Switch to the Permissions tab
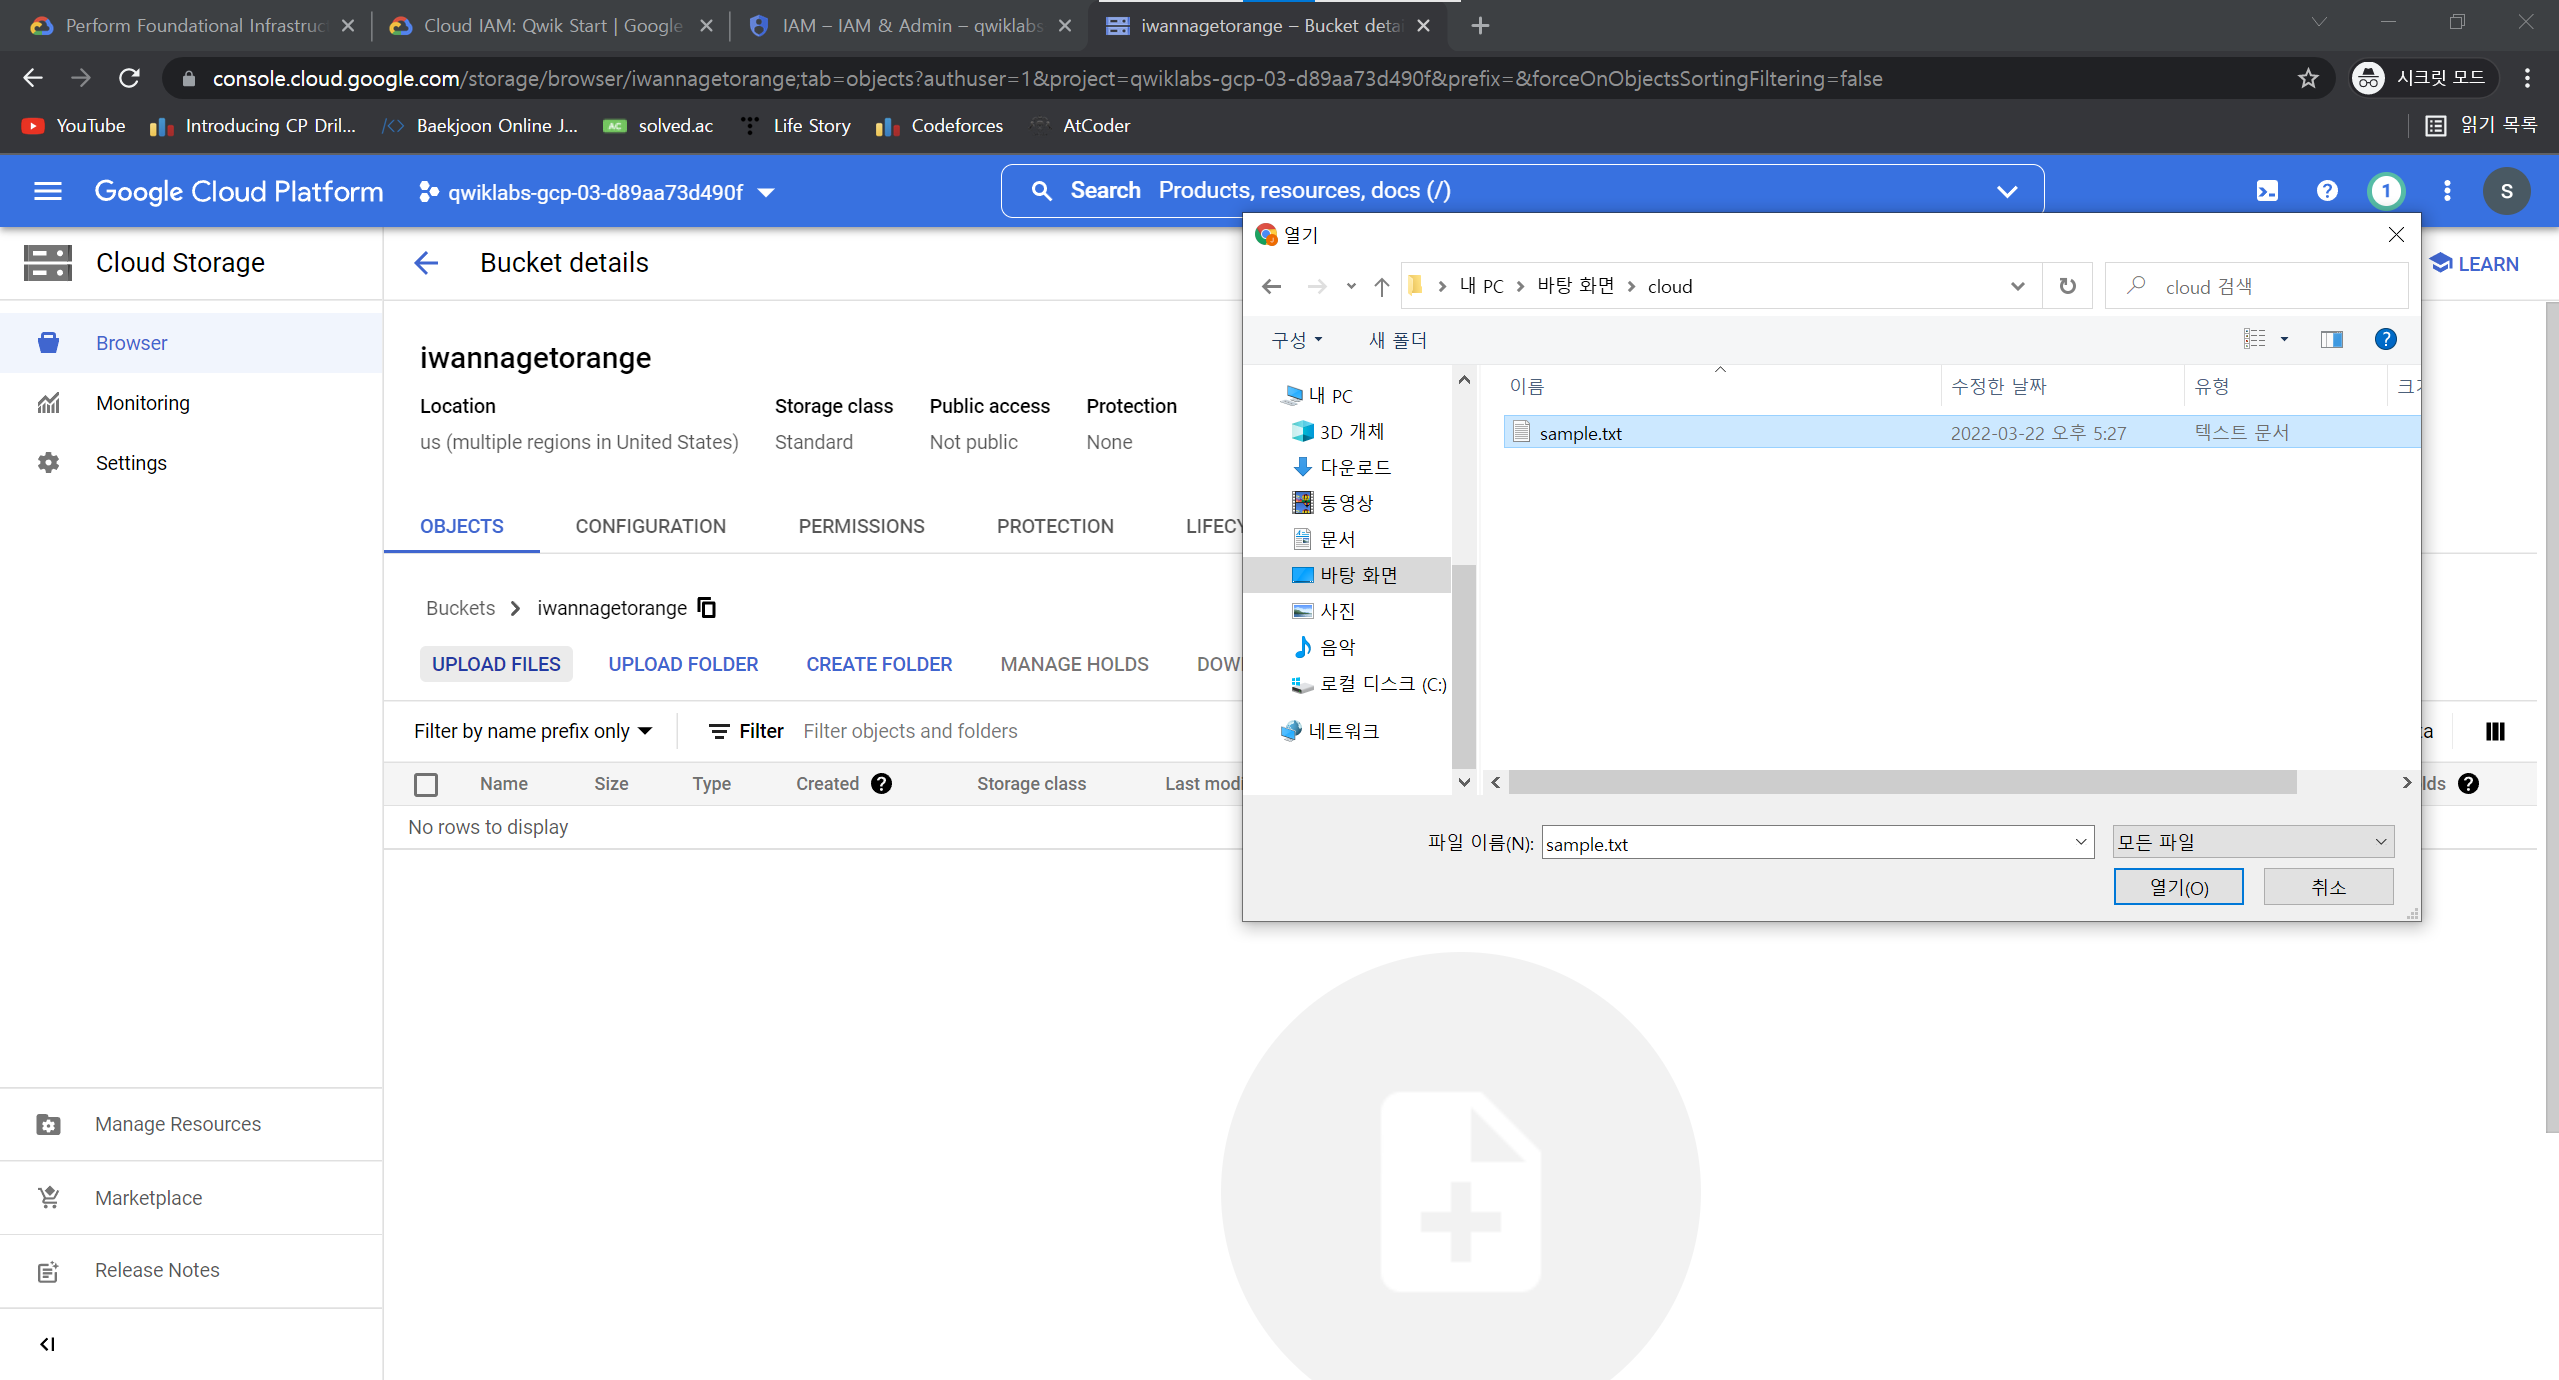Viewport: 2559px width, 1380px height. coord(861,526)
